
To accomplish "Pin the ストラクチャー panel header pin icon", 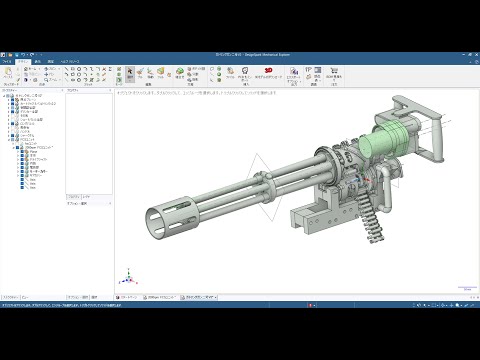I will [62, 90].
